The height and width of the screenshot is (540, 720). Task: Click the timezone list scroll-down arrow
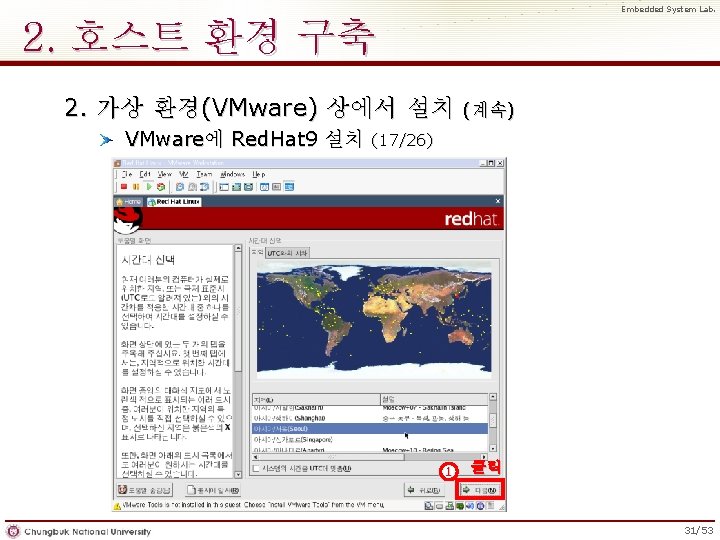click(x=493, y=448)
